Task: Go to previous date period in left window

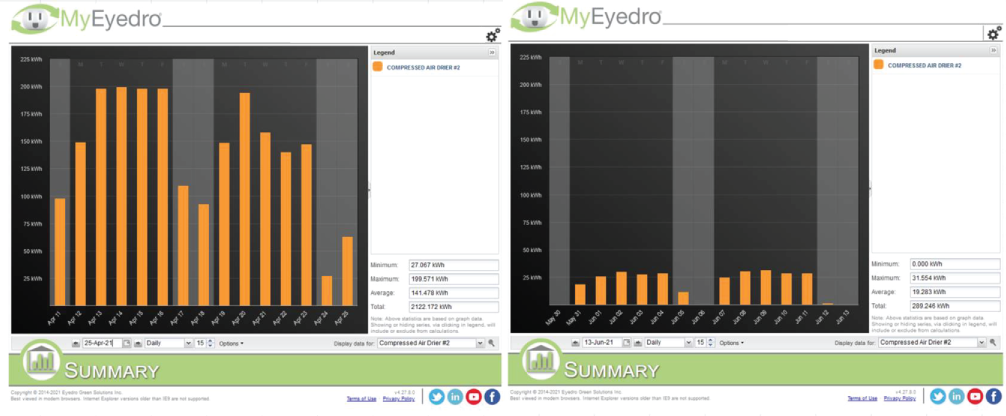Action: pos(75,343)
